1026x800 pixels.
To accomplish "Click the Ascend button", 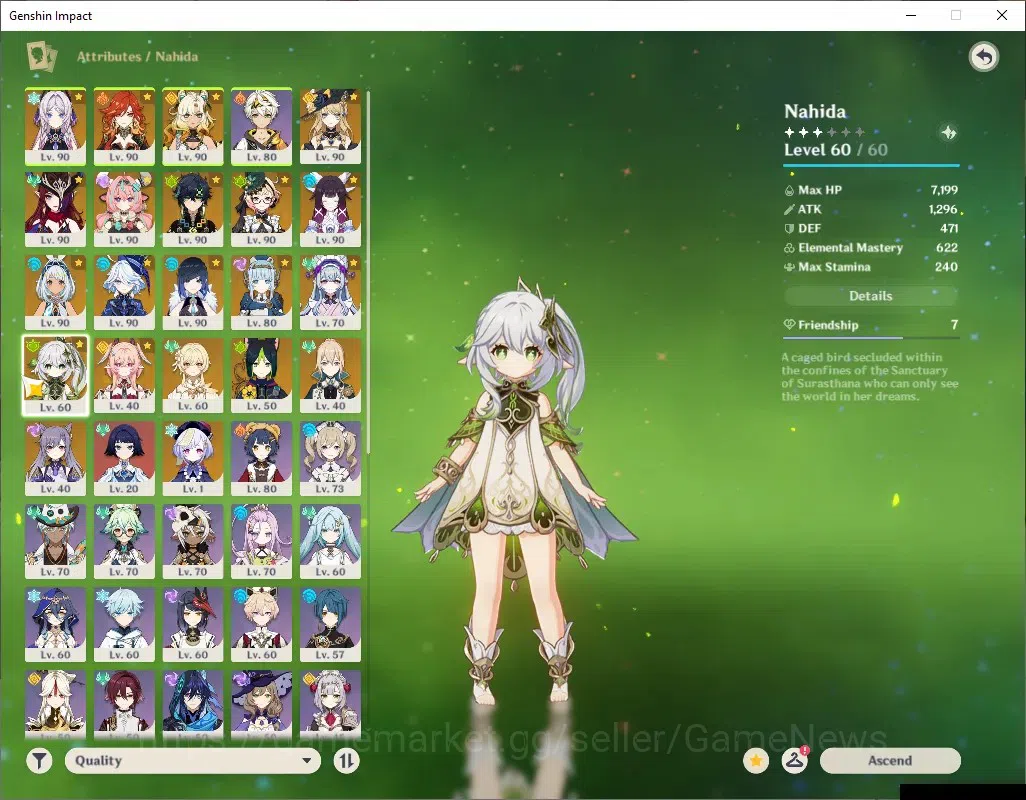I will (890, 761).
